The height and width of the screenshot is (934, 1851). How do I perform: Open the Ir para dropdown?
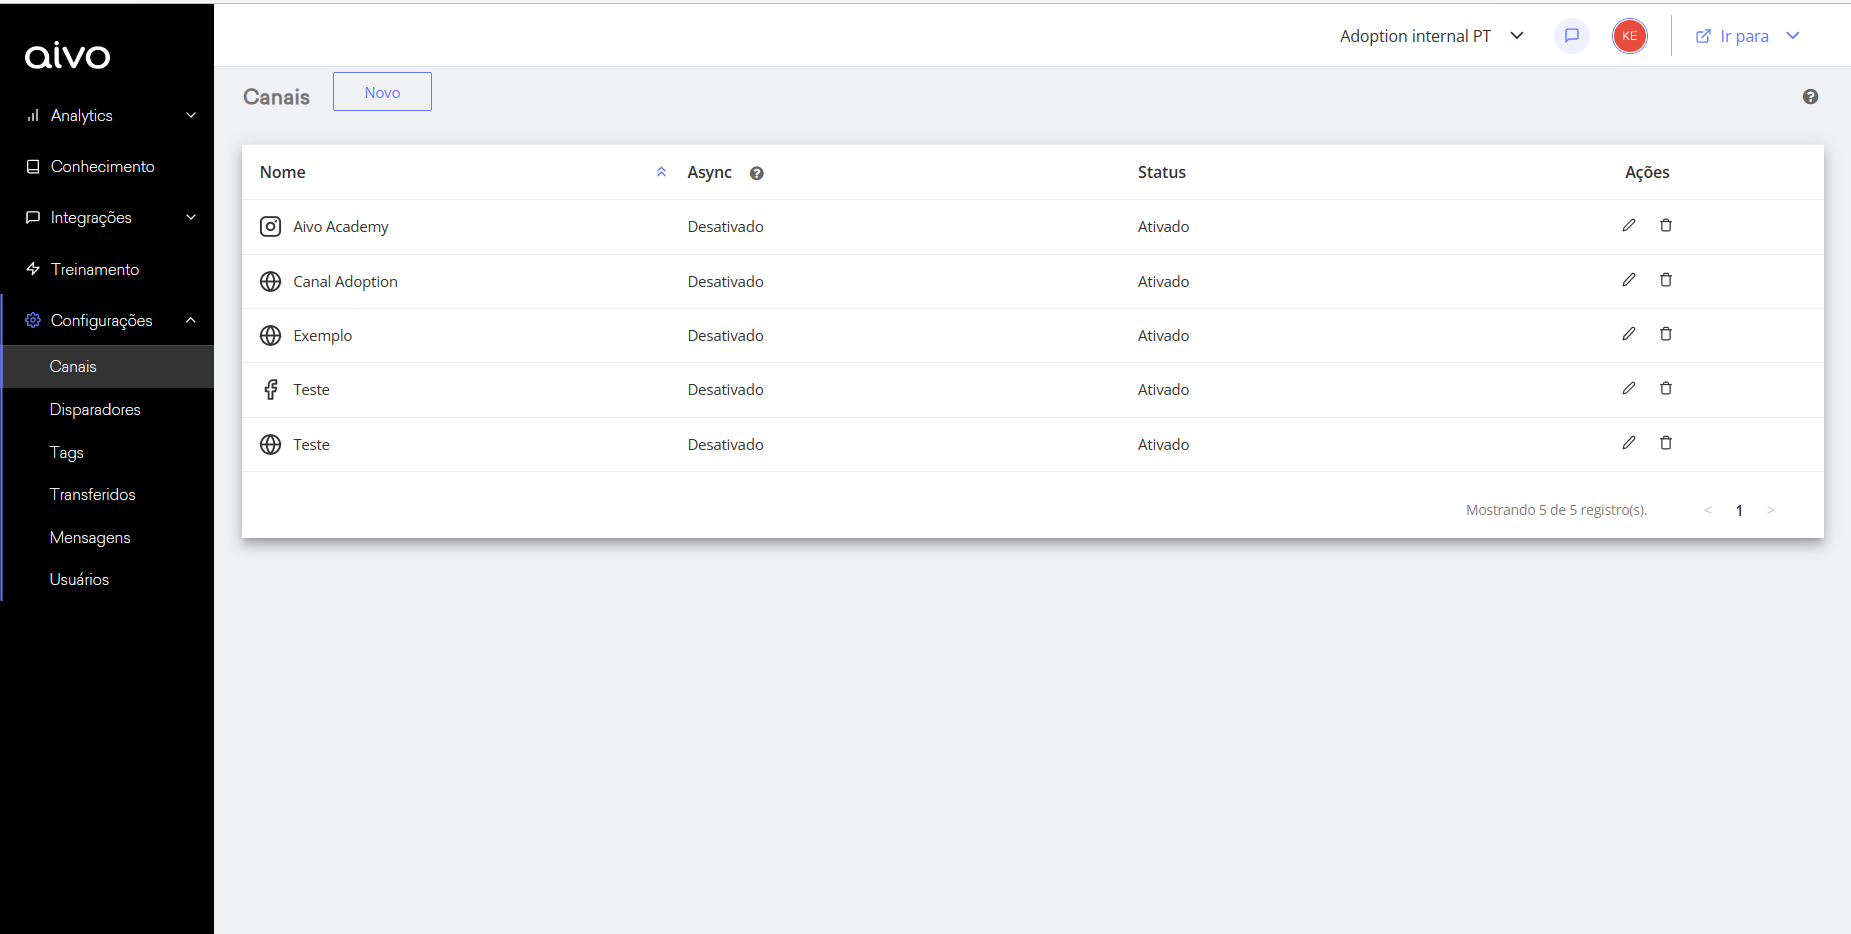pyautogui.click(x=1747, y=36)
